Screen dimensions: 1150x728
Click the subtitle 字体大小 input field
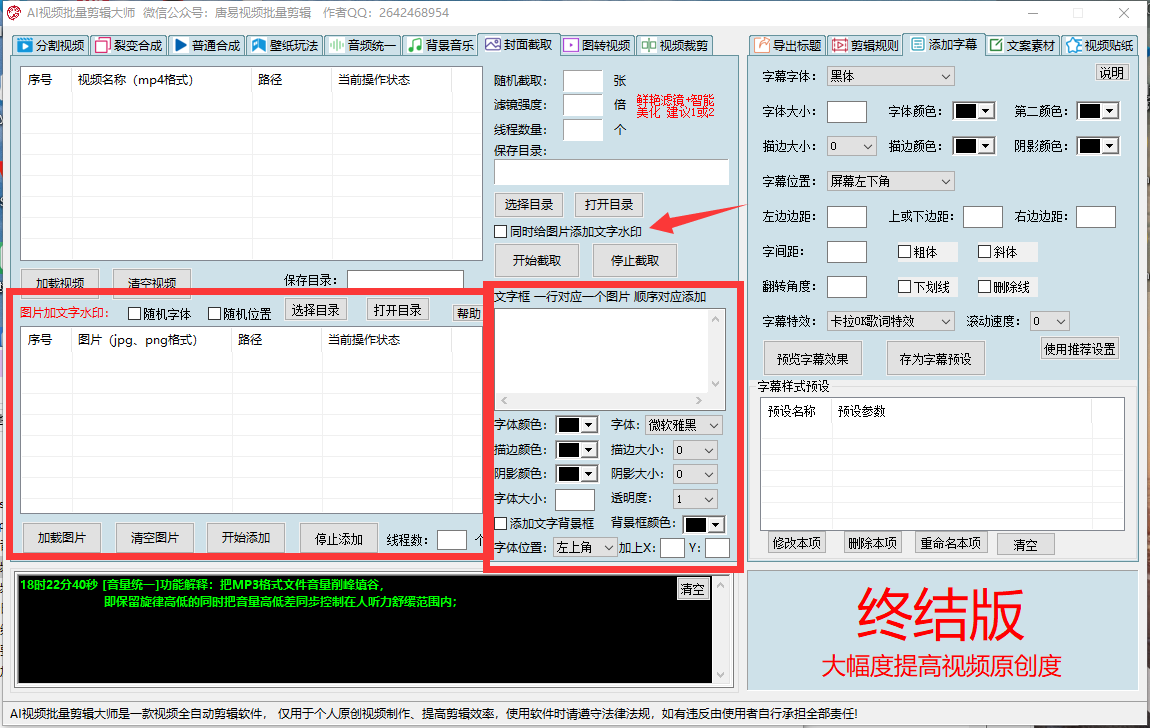(x=846, y=111)
